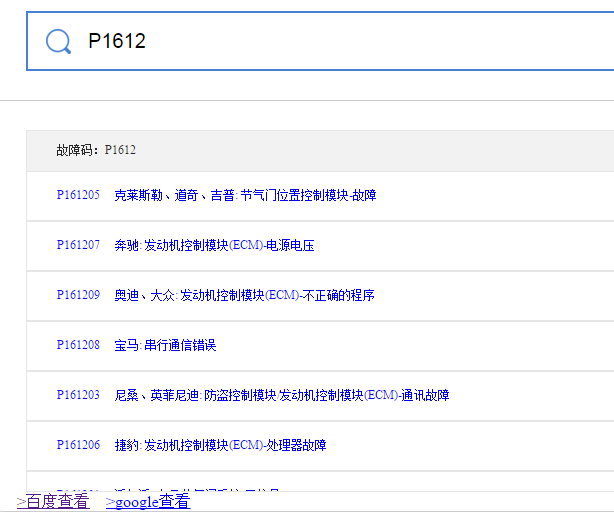The width and height of the screenshot is (614, 530).
Task: Open fault code P161203 link
Action: (x=78, y=395)
